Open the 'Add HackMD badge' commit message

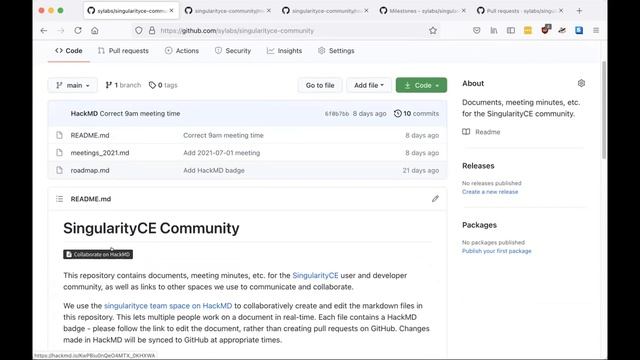point(214,170)
